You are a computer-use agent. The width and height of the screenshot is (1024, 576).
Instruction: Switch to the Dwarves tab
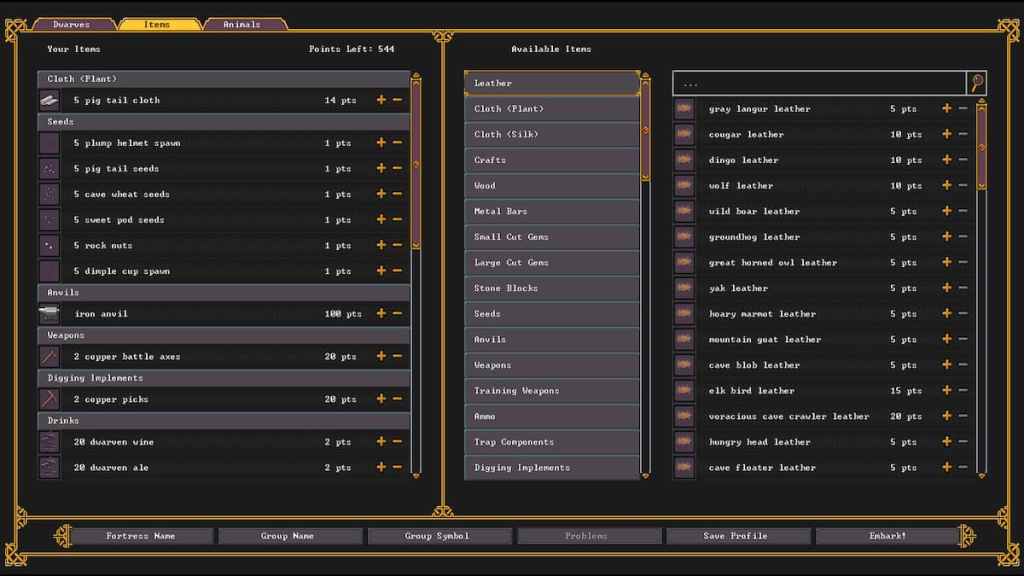pyautogui.click(x=70, y=22)
